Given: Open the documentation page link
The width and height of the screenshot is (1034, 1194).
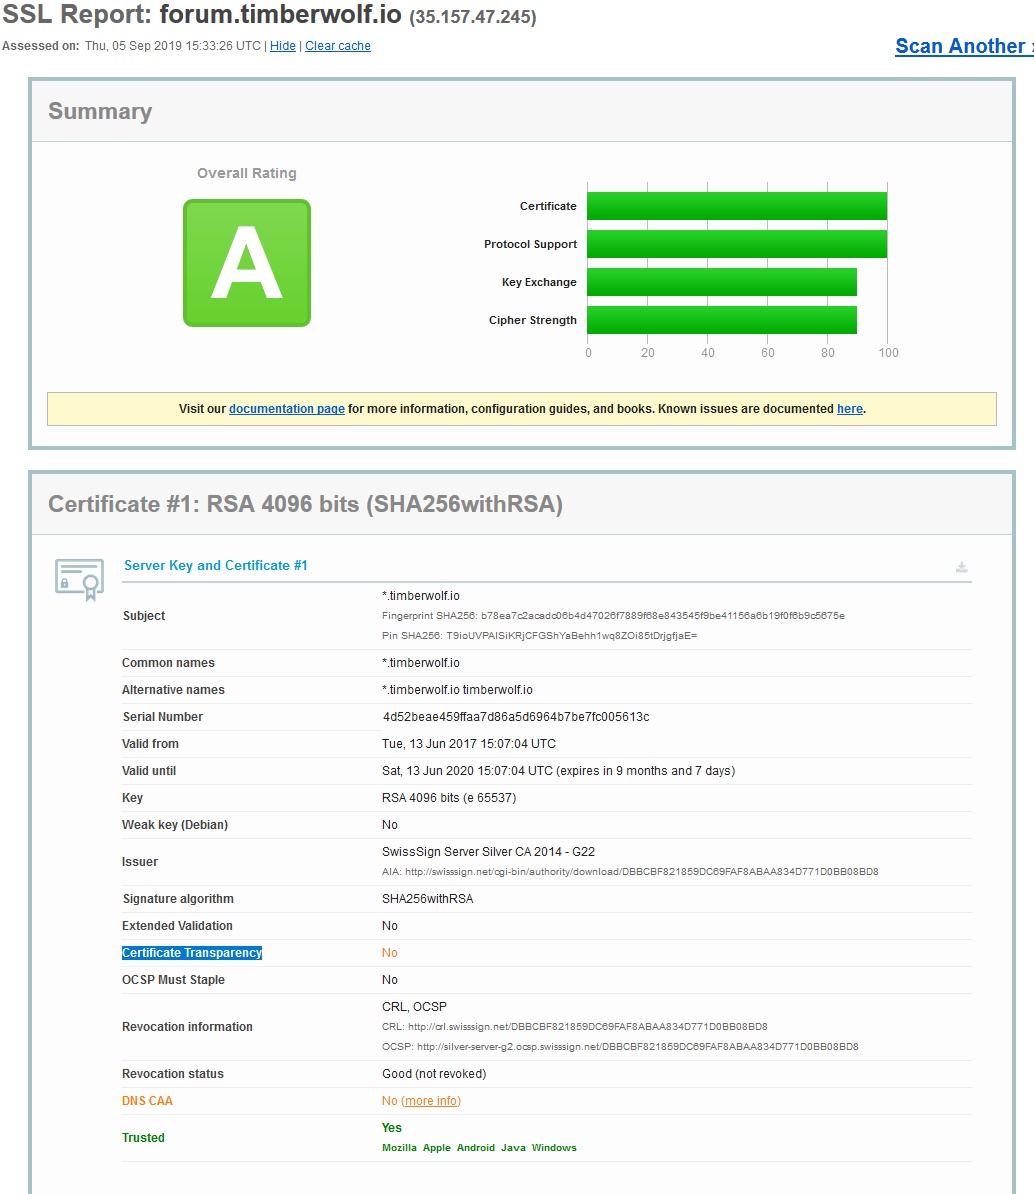Looking at the screenshot, I should [x=287, y=409].
